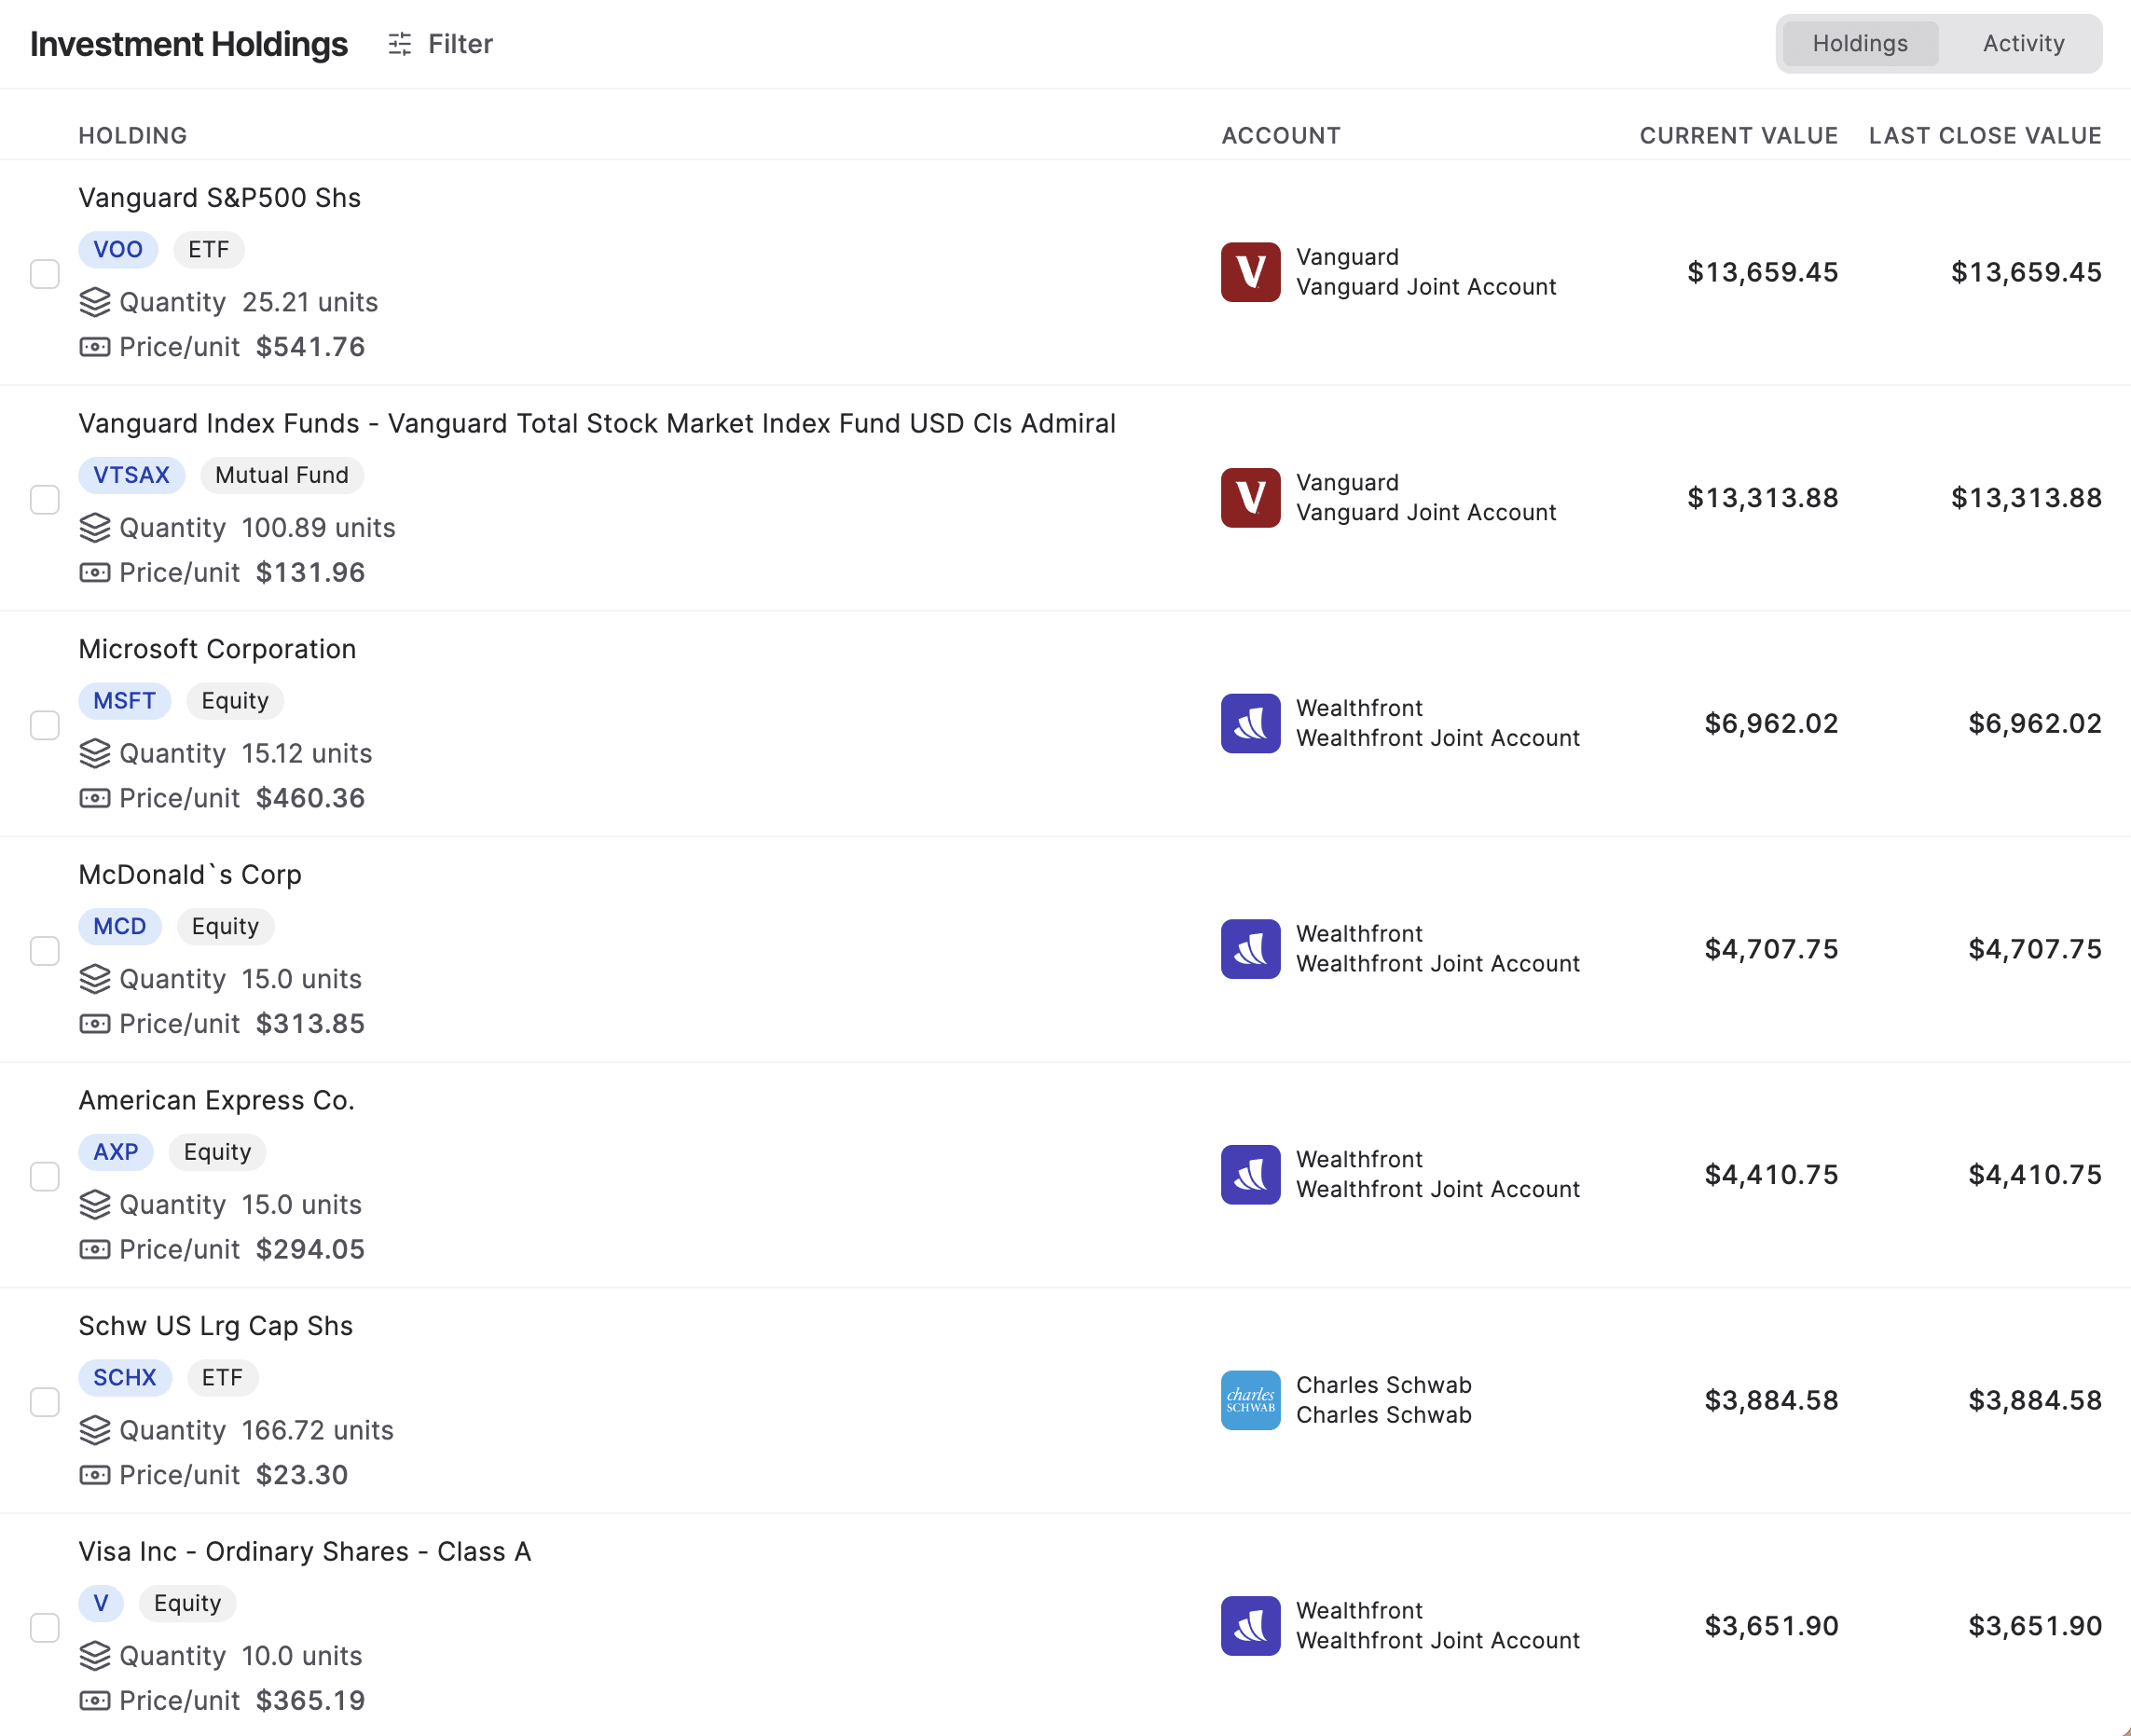Viewport: 2131px width, 1736px height.
Task: Click the Vanguard logo in VTSAX row
Action: point(1250,498)
